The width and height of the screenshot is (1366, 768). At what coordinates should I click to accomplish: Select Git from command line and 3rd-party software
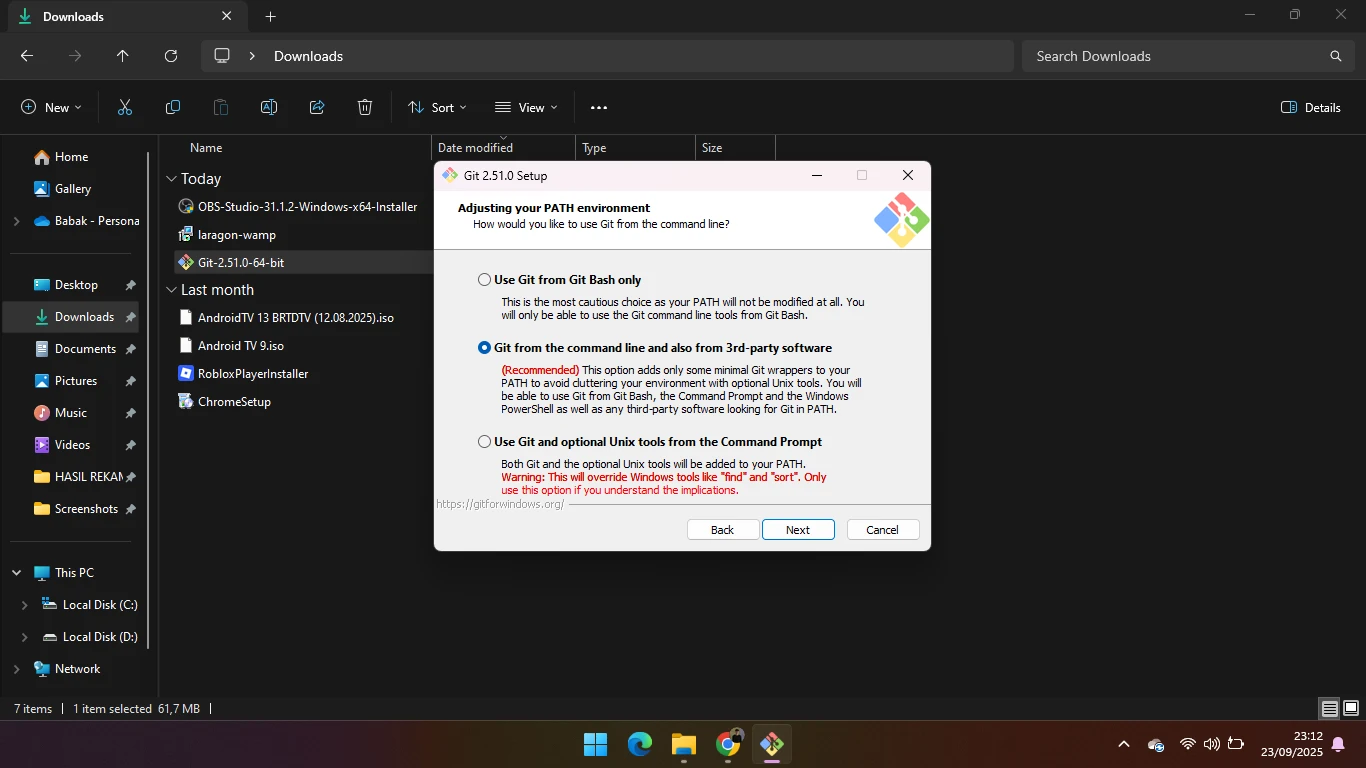485,348
